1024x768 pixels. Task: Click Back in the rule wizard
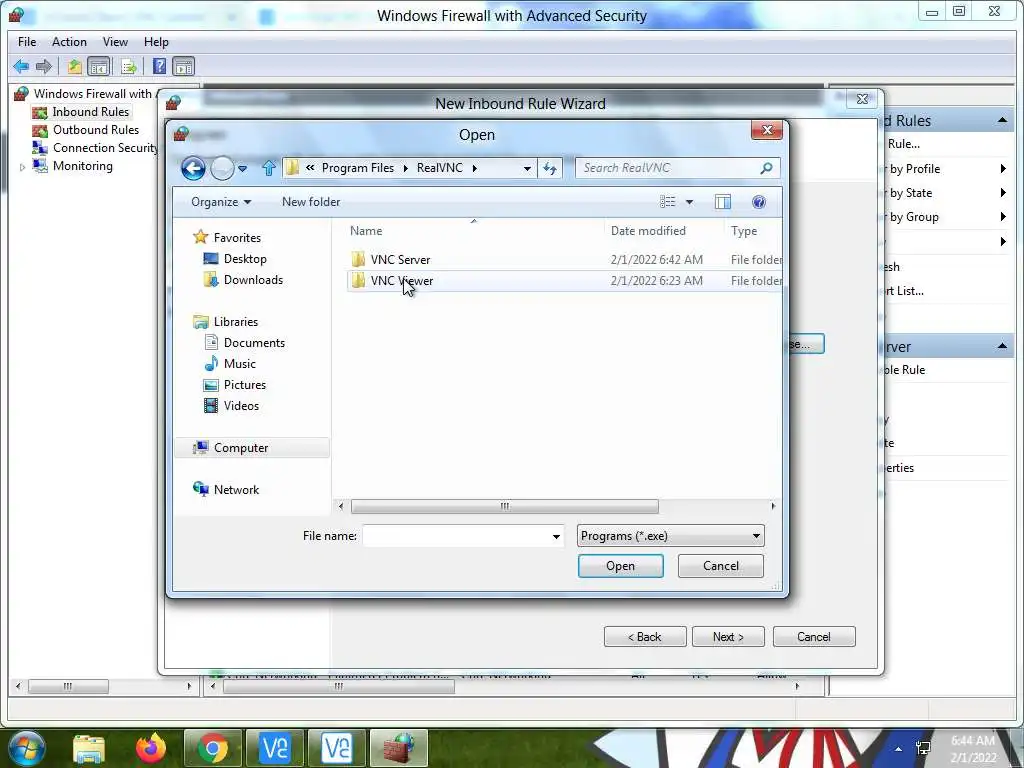[645, 637]
